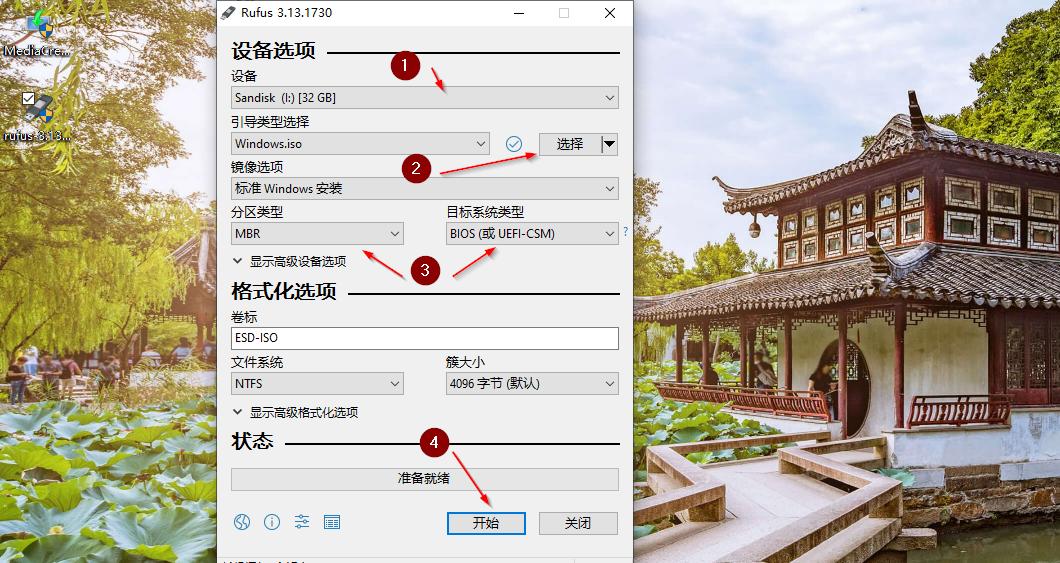Click the 镜像选项 label

257,167
